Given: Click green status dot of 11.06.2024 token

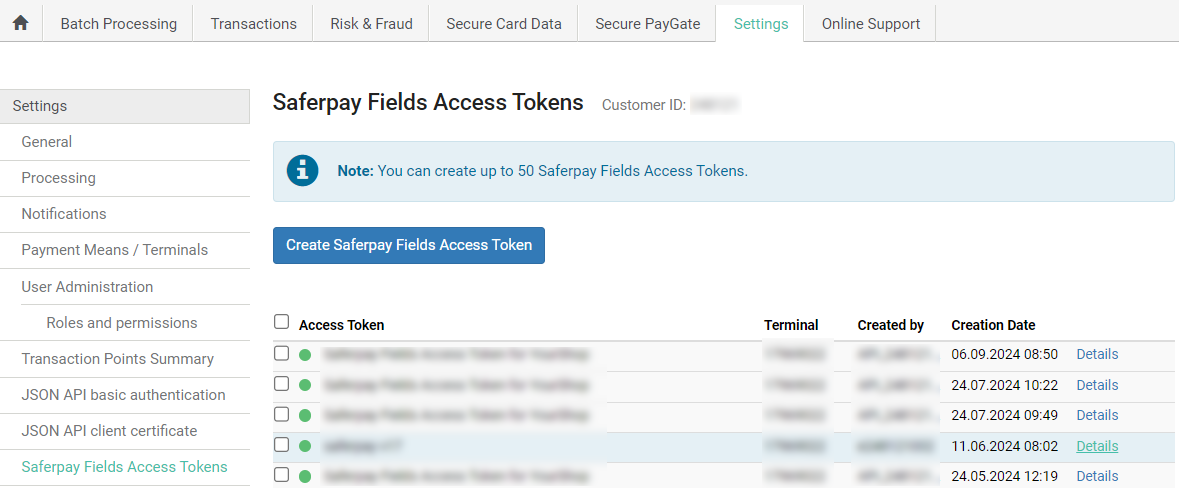Looking at the screenshot, I should click(305, 446).
